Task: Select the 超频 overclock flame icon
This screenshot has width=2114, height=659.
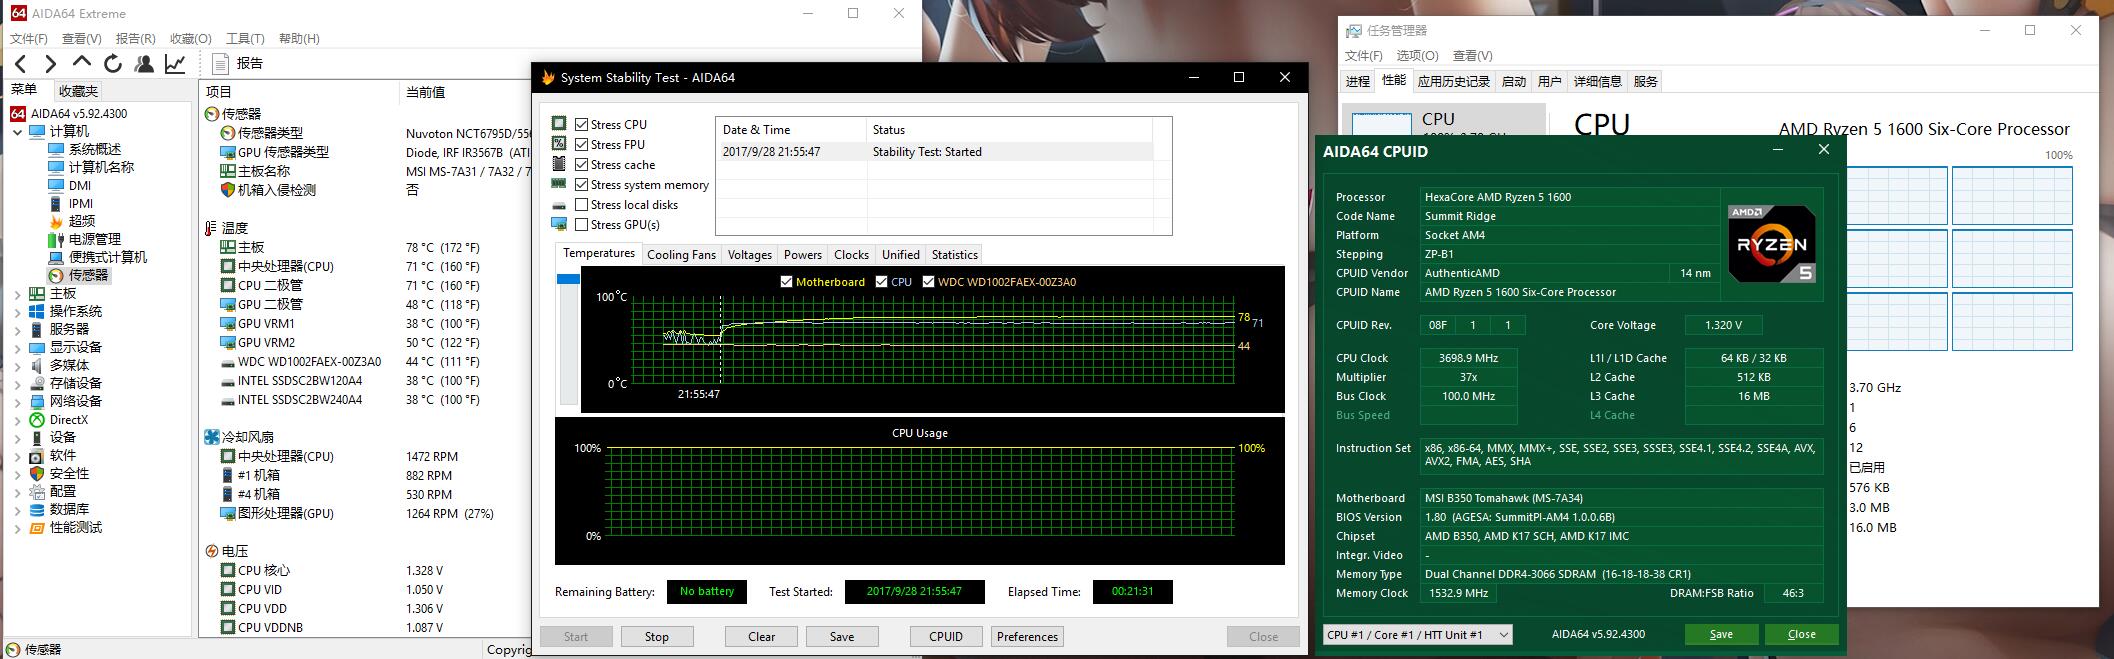Action: tap(56, 221)
